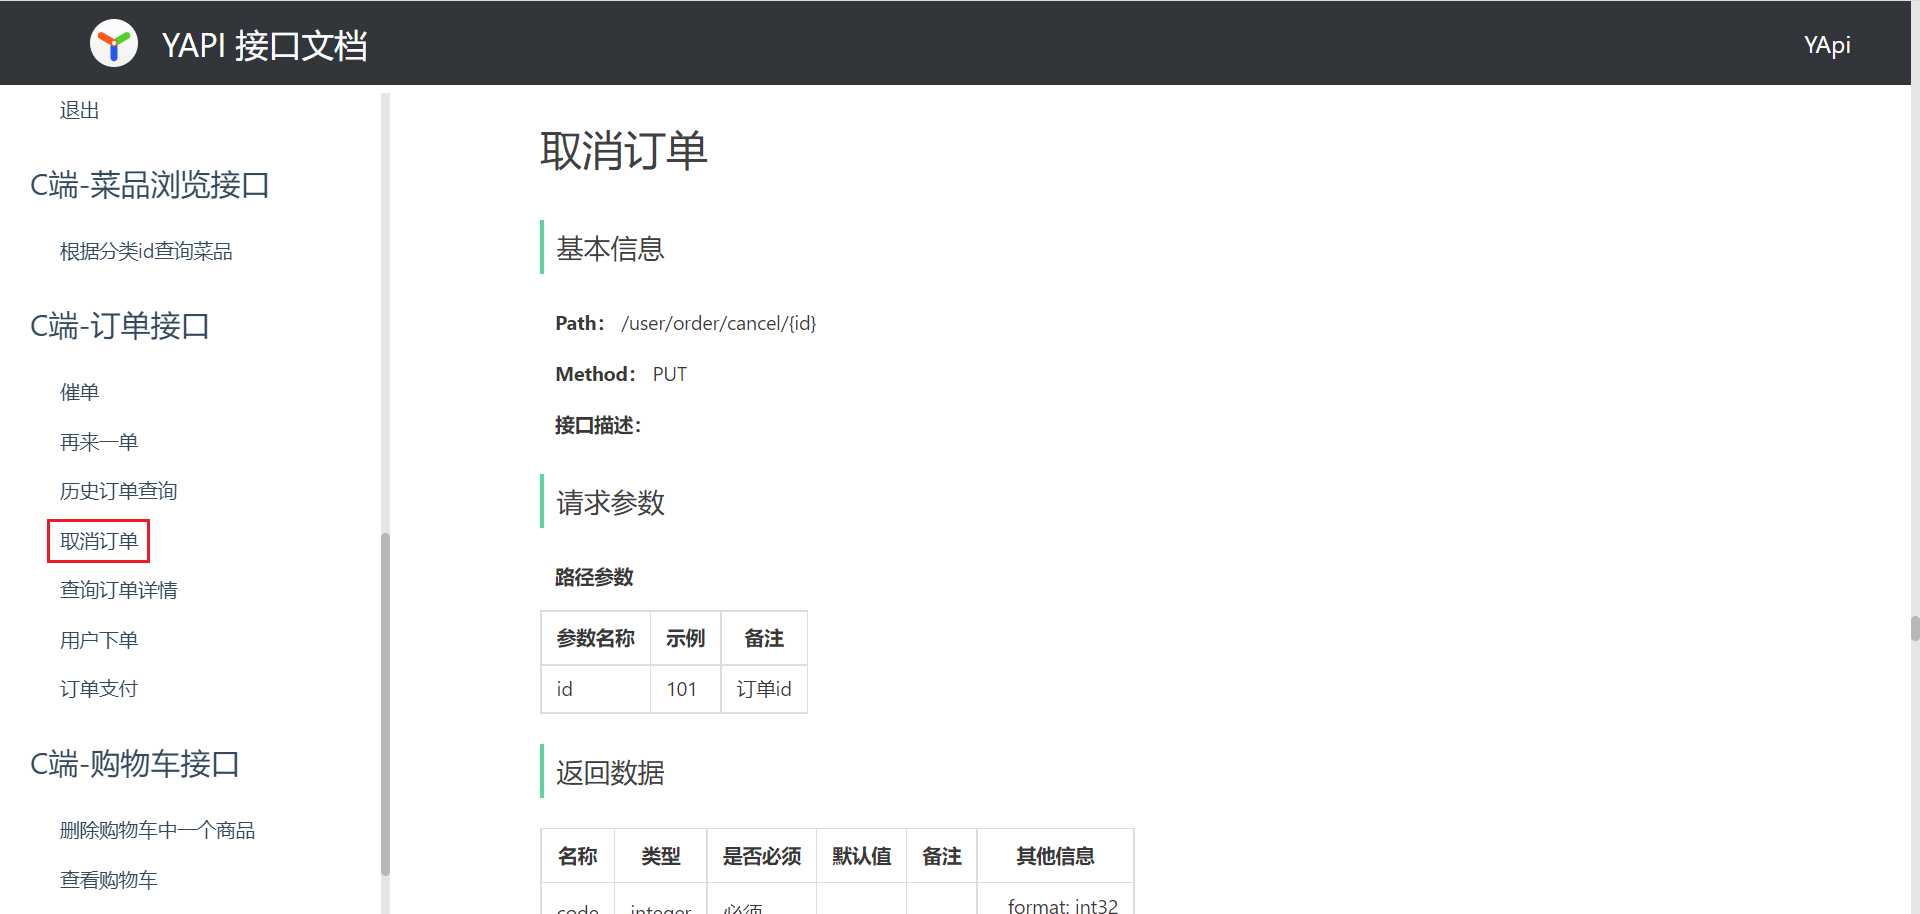Click the YAPI logo icon
This screenshot has width=1920, height=914.
coord(114,44)
